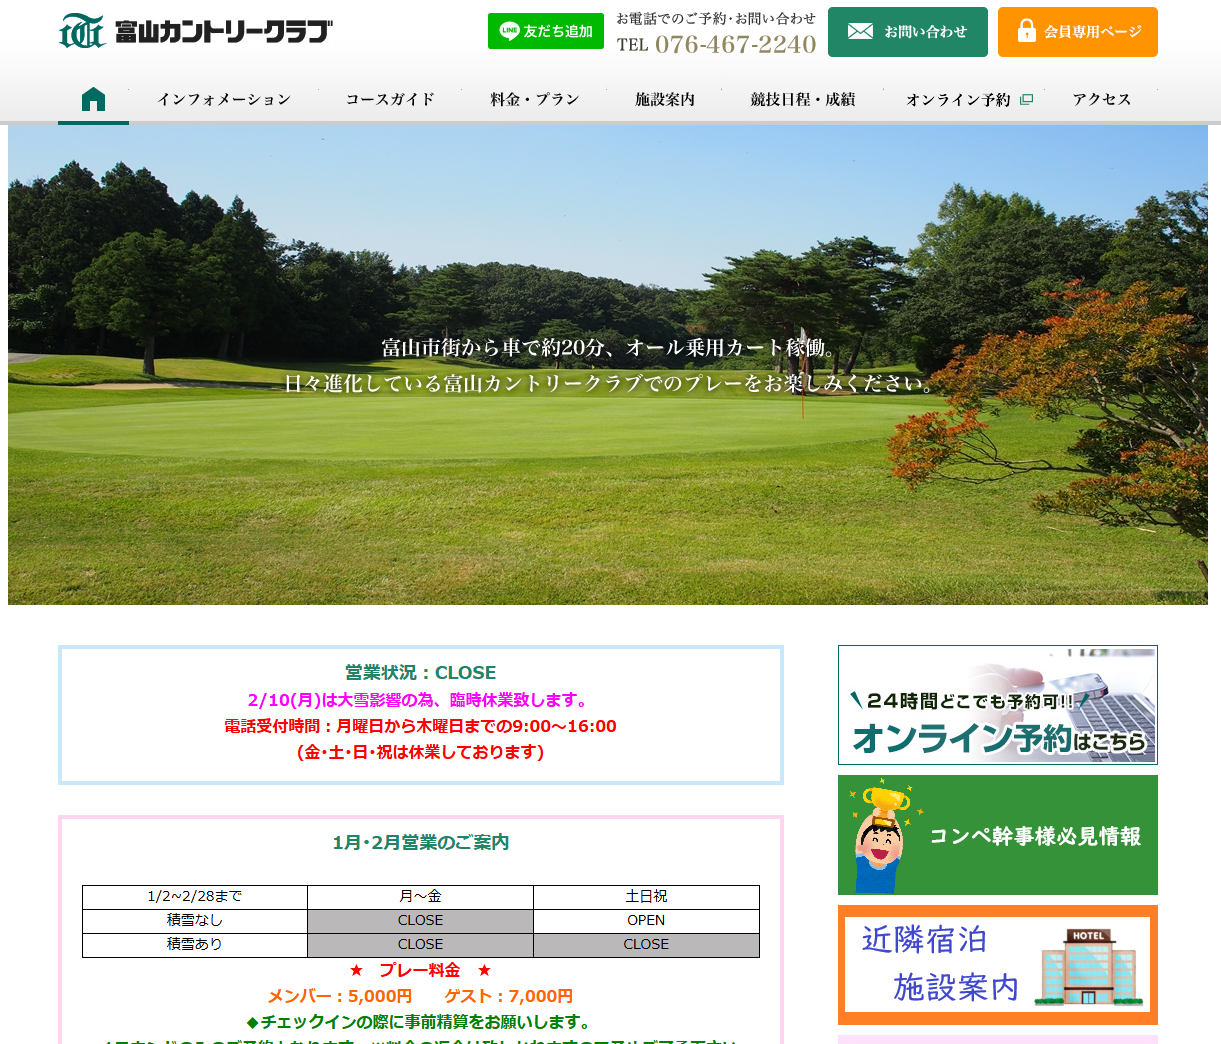This screenshot has width=1221, height=1044.
Task: Open the お問い合わせ contact button
Action: [x=908, y=32]
